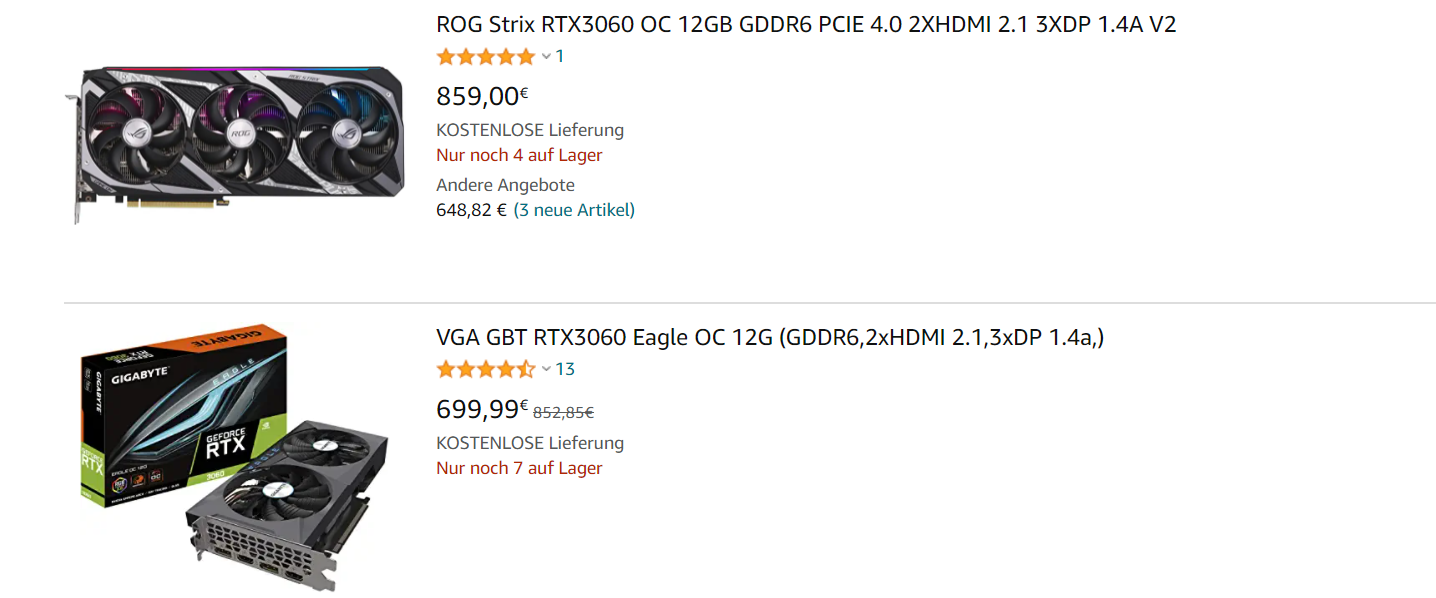
Task: Open the single review count for ROG Strix
Action: 560,56
